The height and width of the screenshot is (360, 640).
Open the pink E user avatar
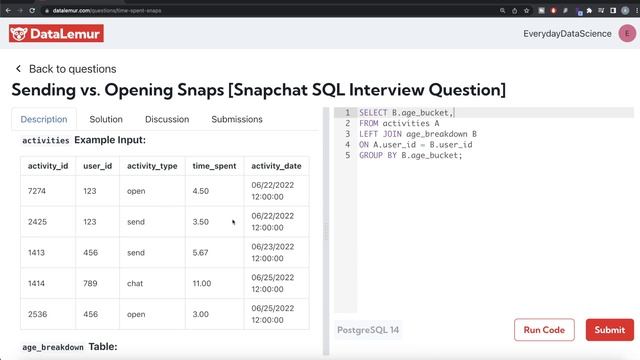pos(627,33)
